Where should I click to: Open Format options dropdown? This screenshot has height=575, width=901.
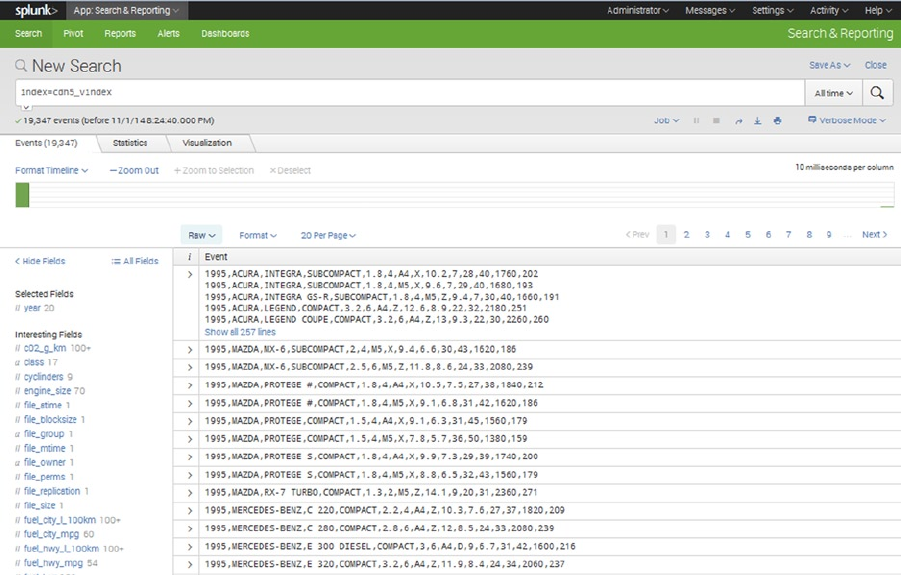point(257,236)
